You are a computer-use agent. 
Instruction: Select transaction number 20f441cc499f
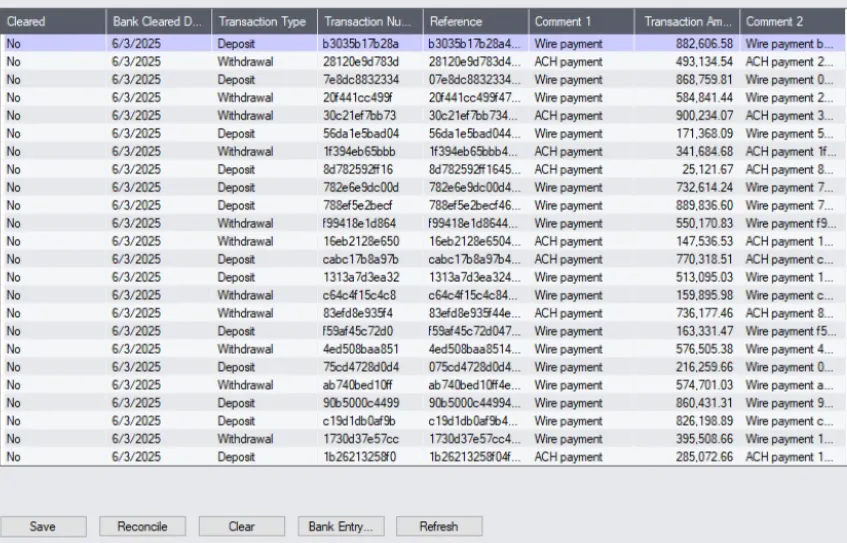click(358, 98)
